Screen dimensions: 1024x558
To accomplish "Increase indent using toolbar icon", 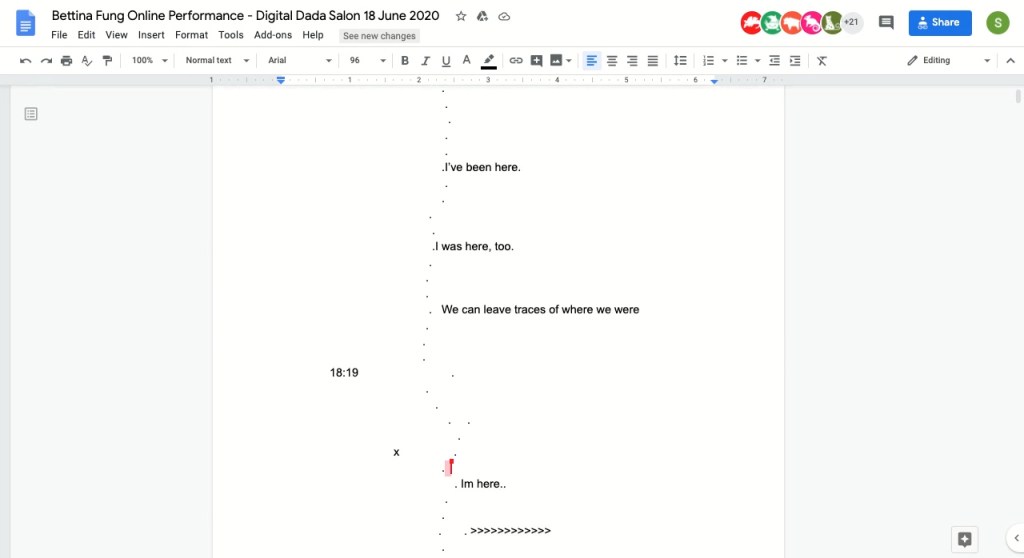I will pyautogui.click(x=795, y=61).
